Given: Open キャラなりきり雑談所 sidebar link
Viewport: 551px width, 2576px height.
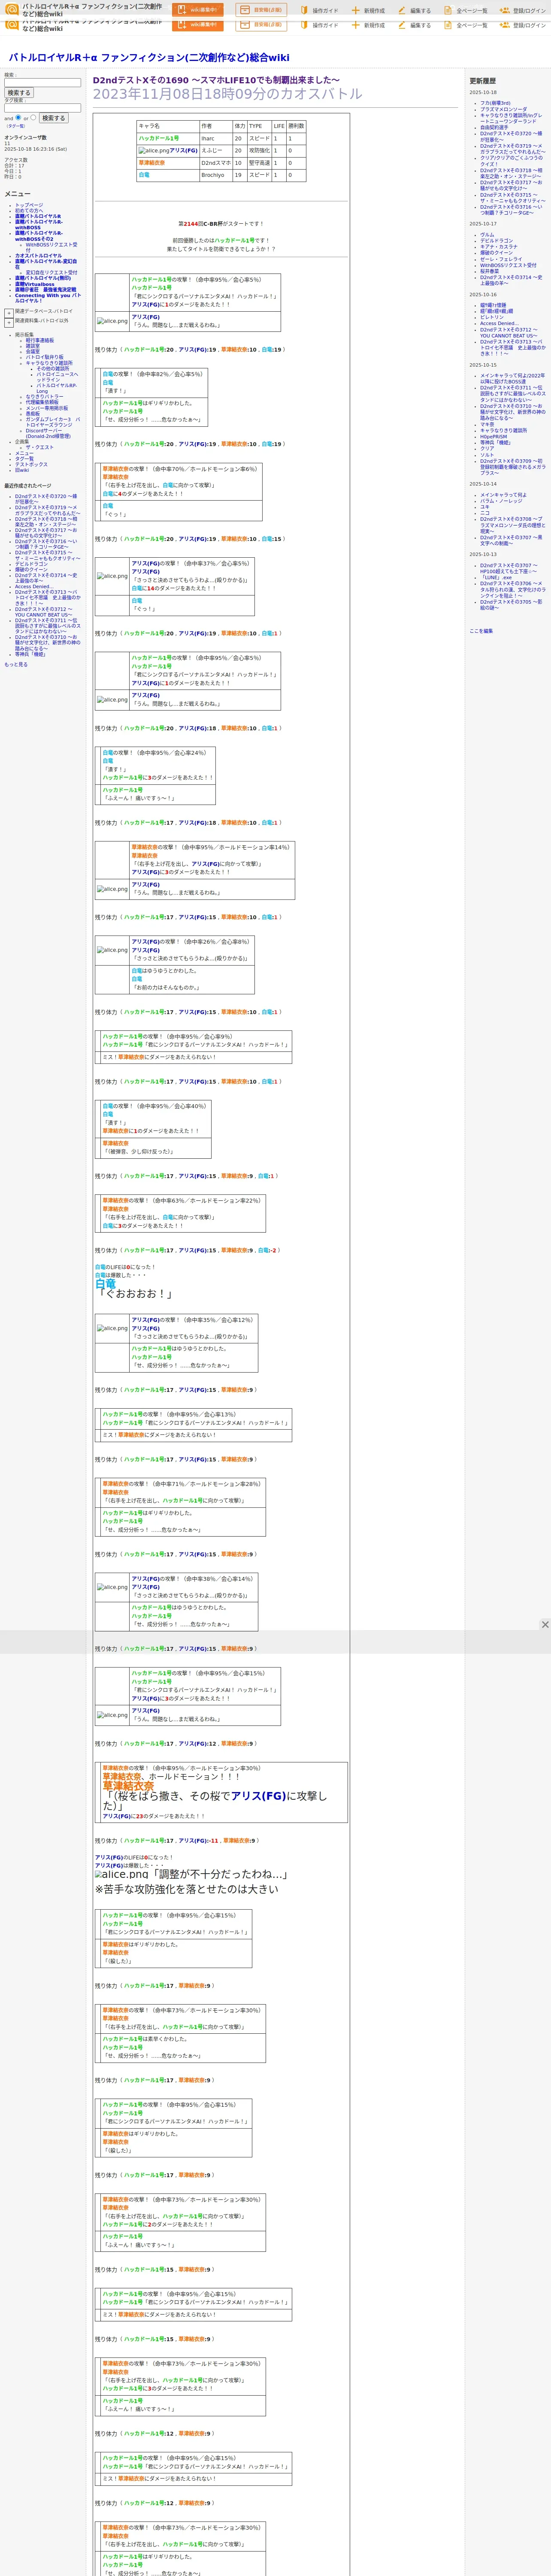Looking at the screenshot, I should pyautogui.click(x=49, y=363).
